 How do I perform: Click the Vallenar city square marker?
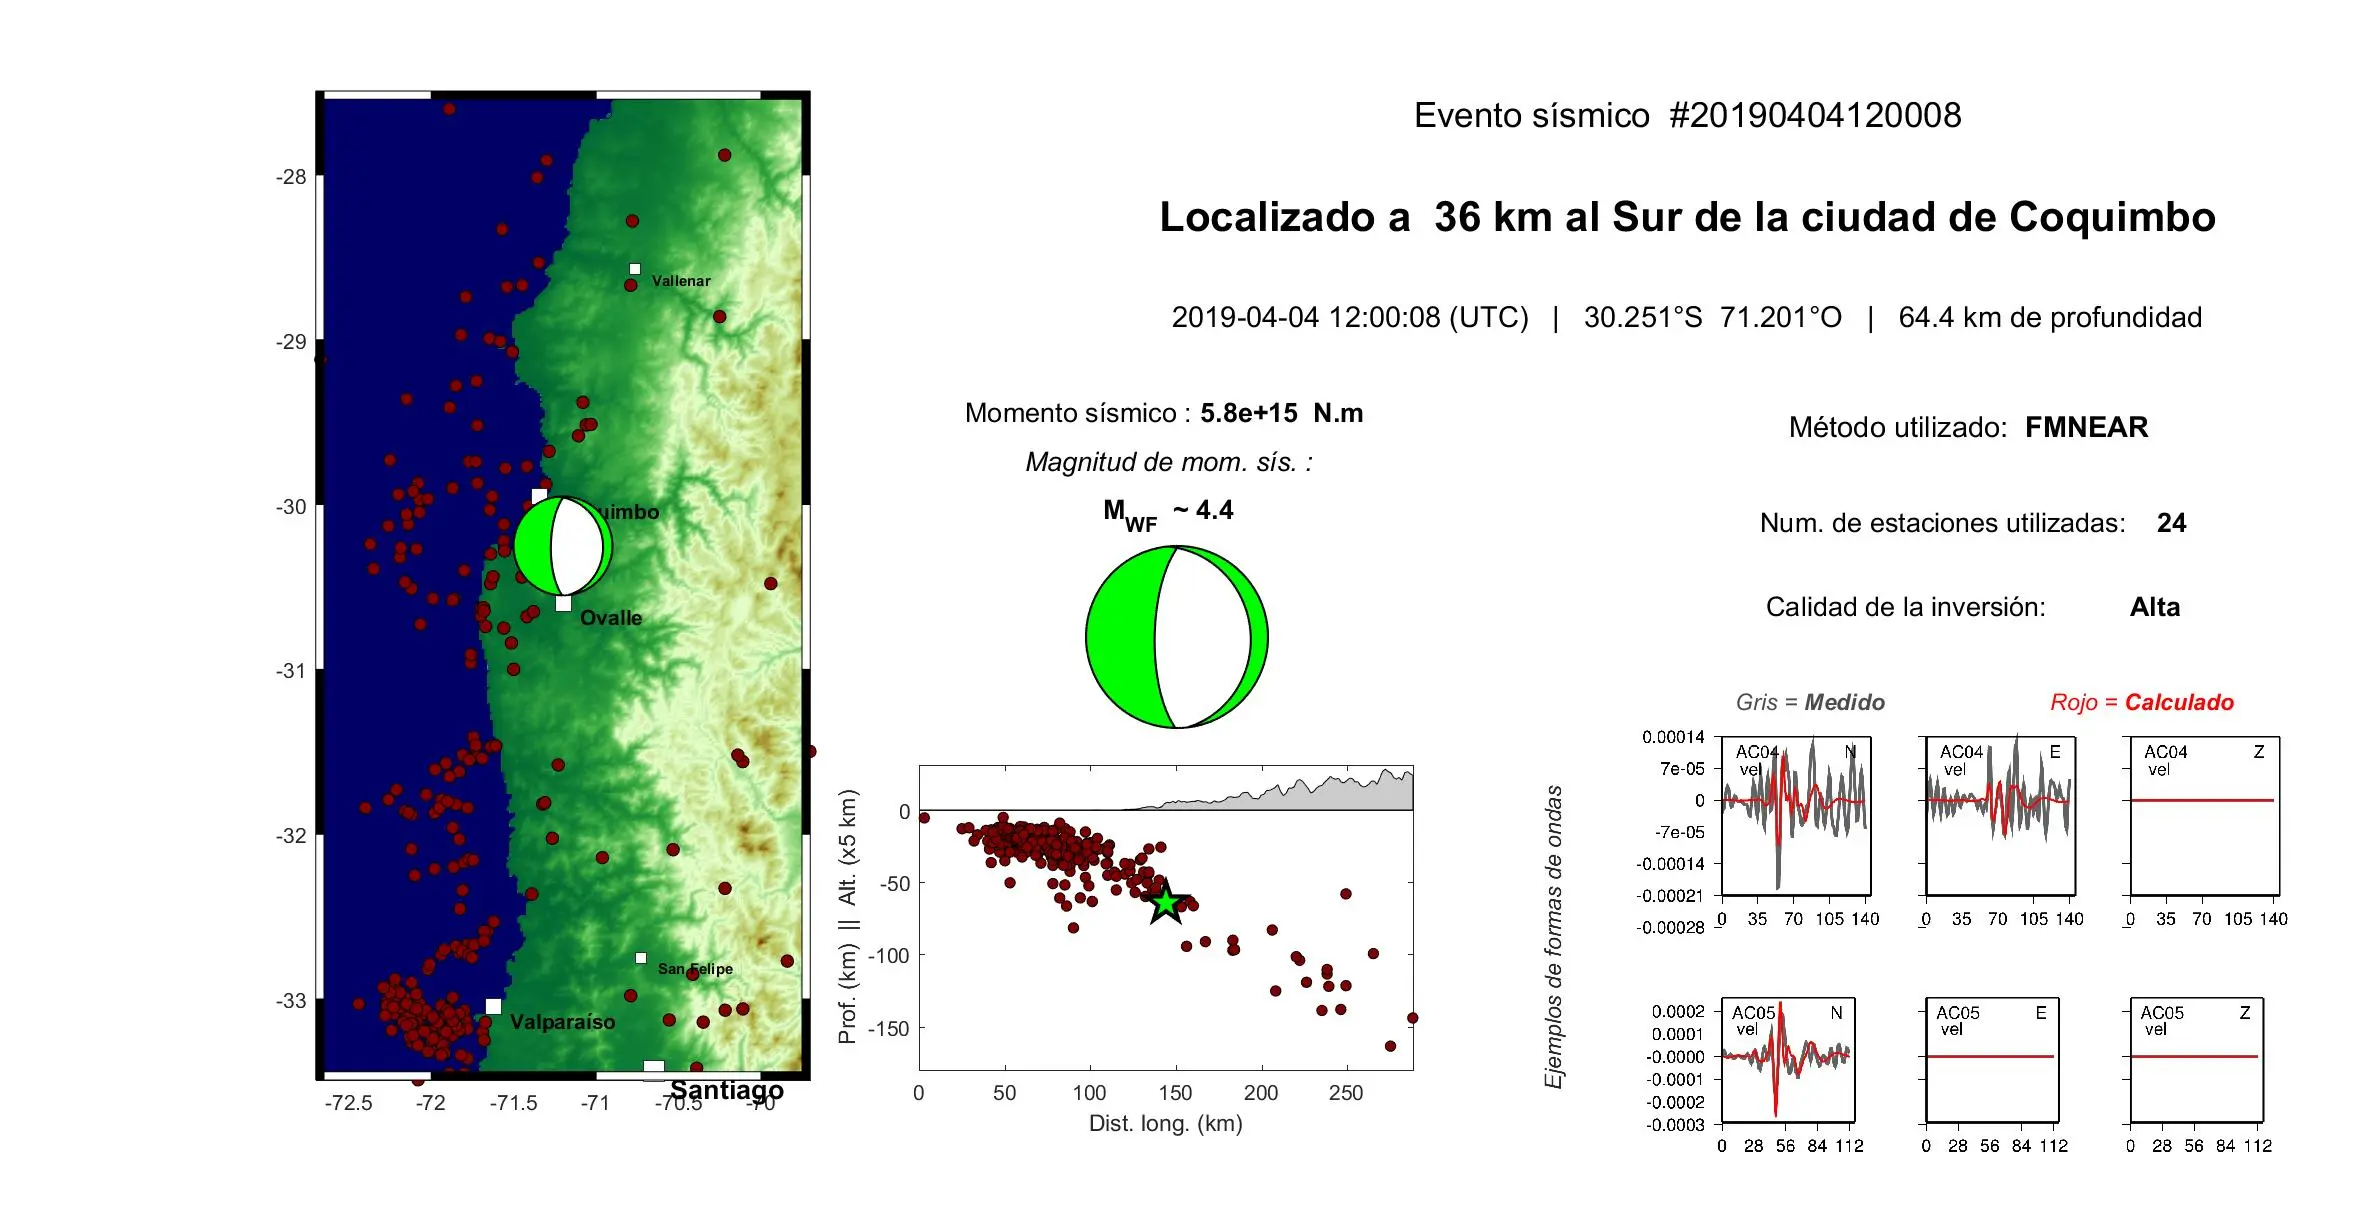(x=635, y=268)
